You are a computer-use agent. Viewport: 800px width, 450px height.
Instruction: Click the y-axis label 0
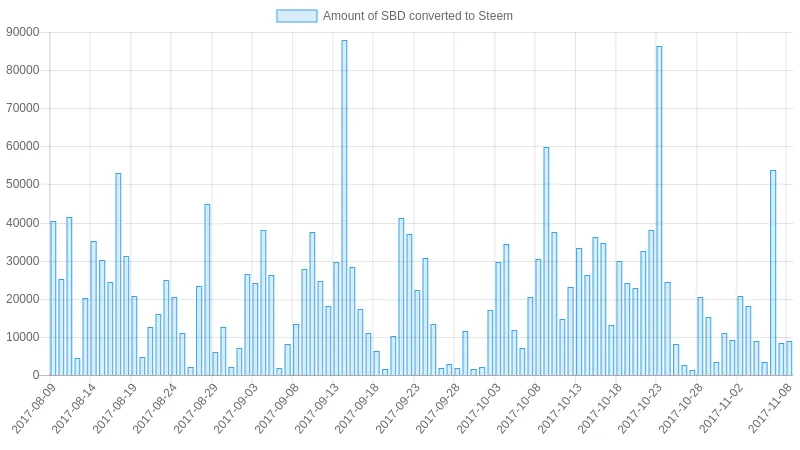[x=36, y=375]
